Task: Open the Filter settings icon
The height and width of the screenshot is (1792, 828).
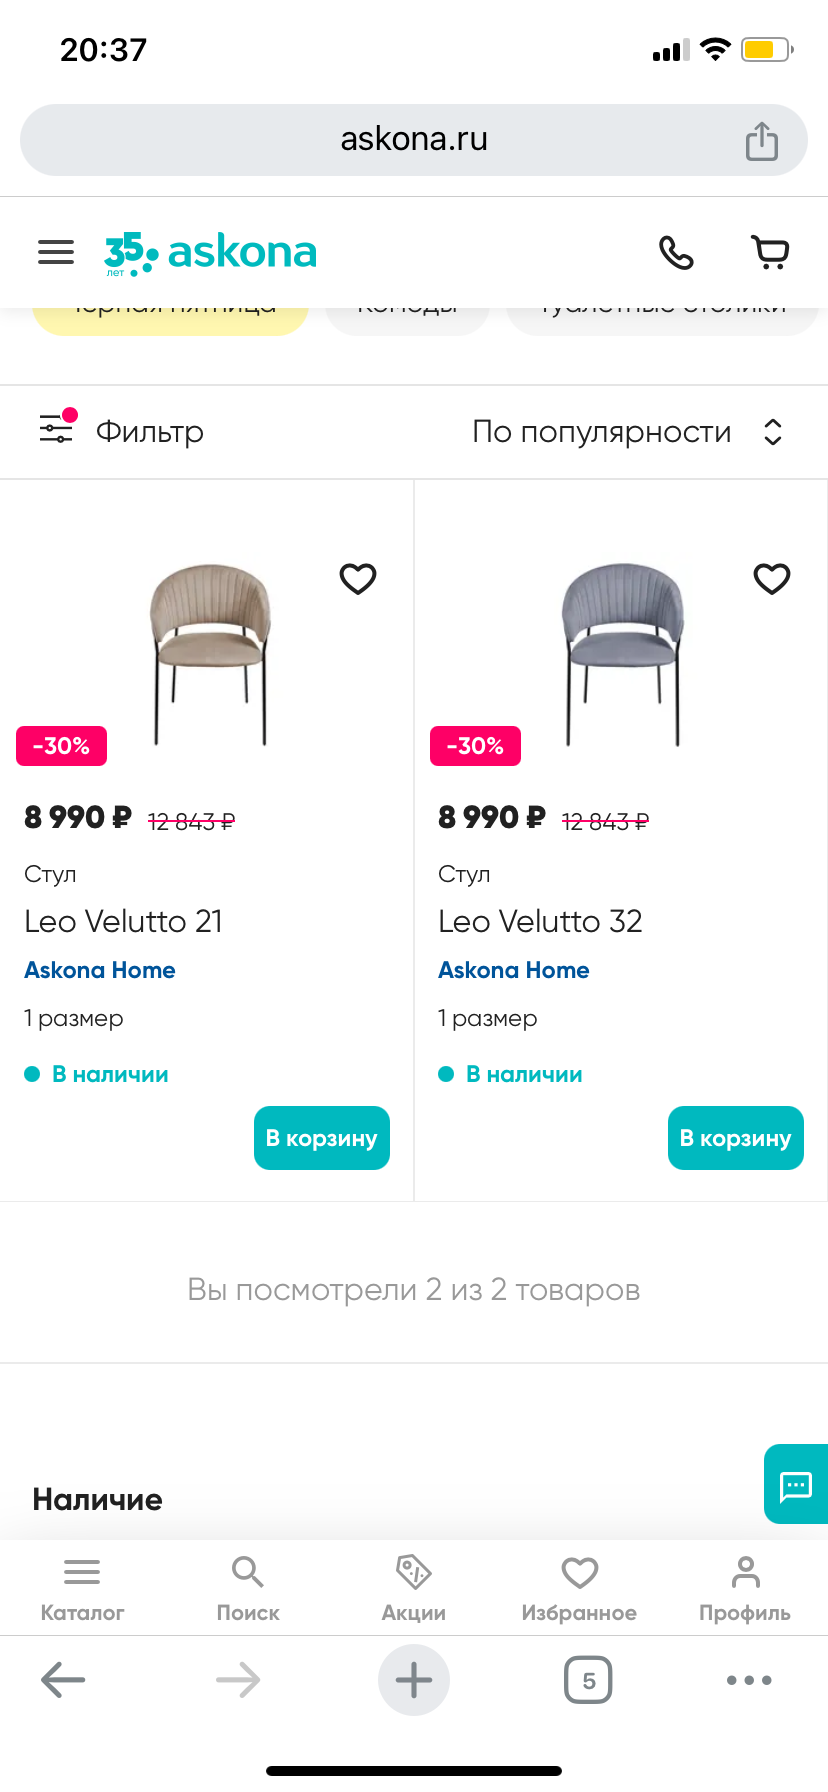Action: click(57, 430)
